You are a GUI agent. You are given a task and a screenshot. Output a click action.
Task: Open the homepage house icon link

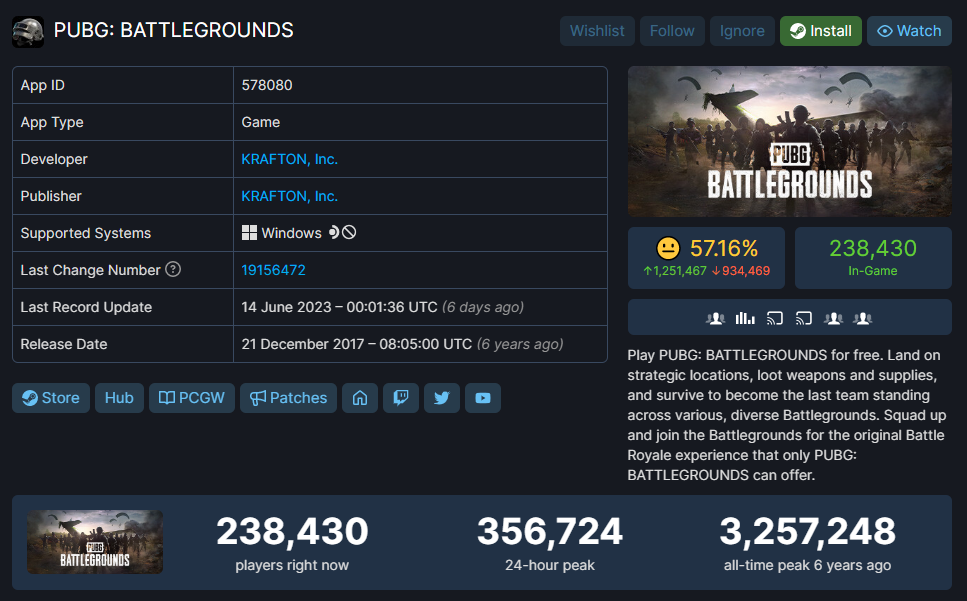point(360,398)
